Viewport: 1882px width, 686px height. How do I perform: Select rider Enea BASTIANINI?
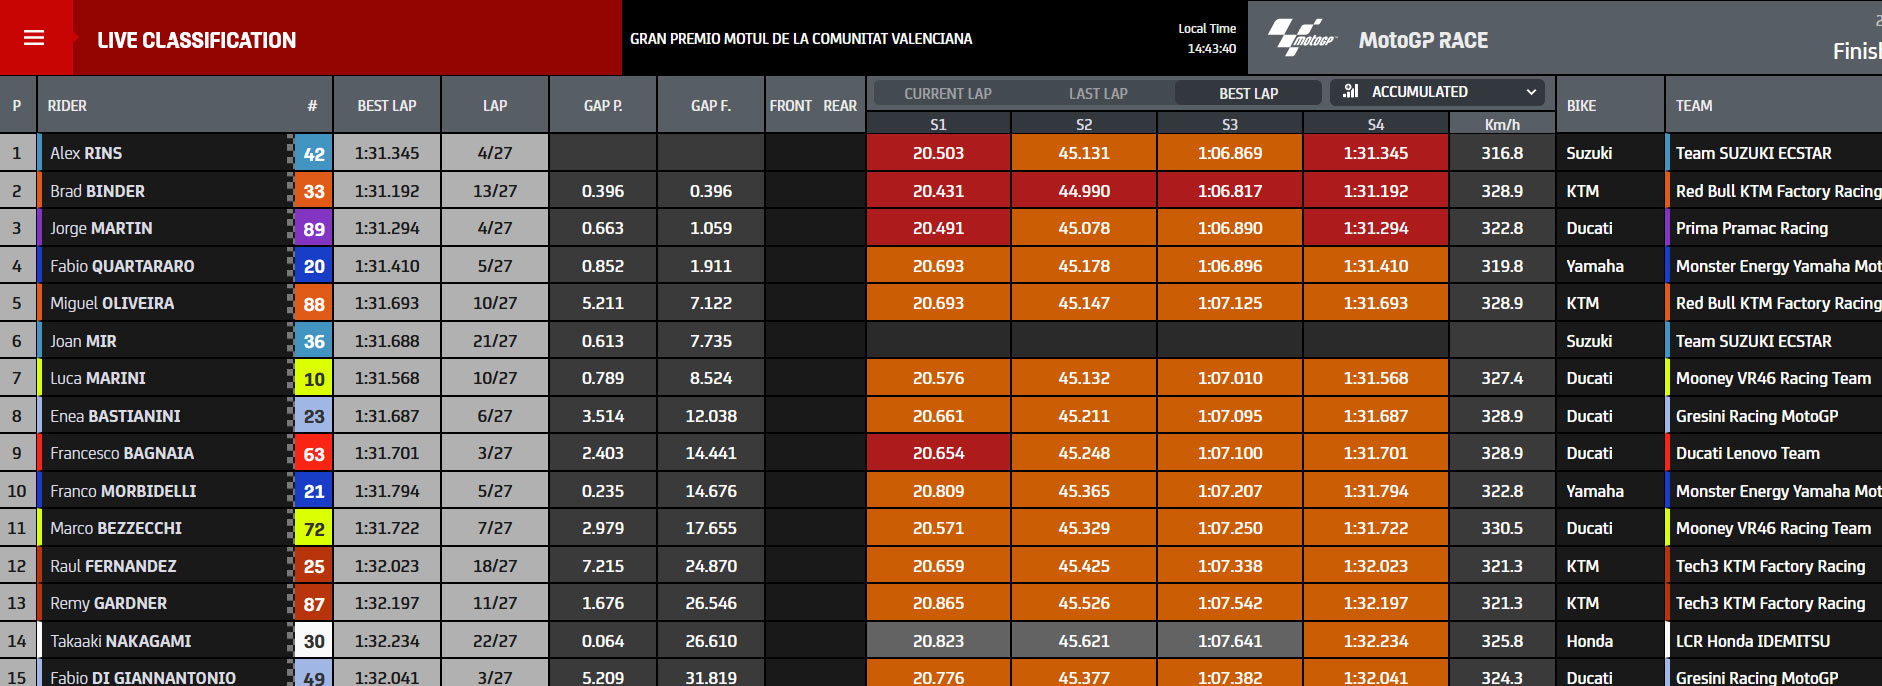click(115, 416)
